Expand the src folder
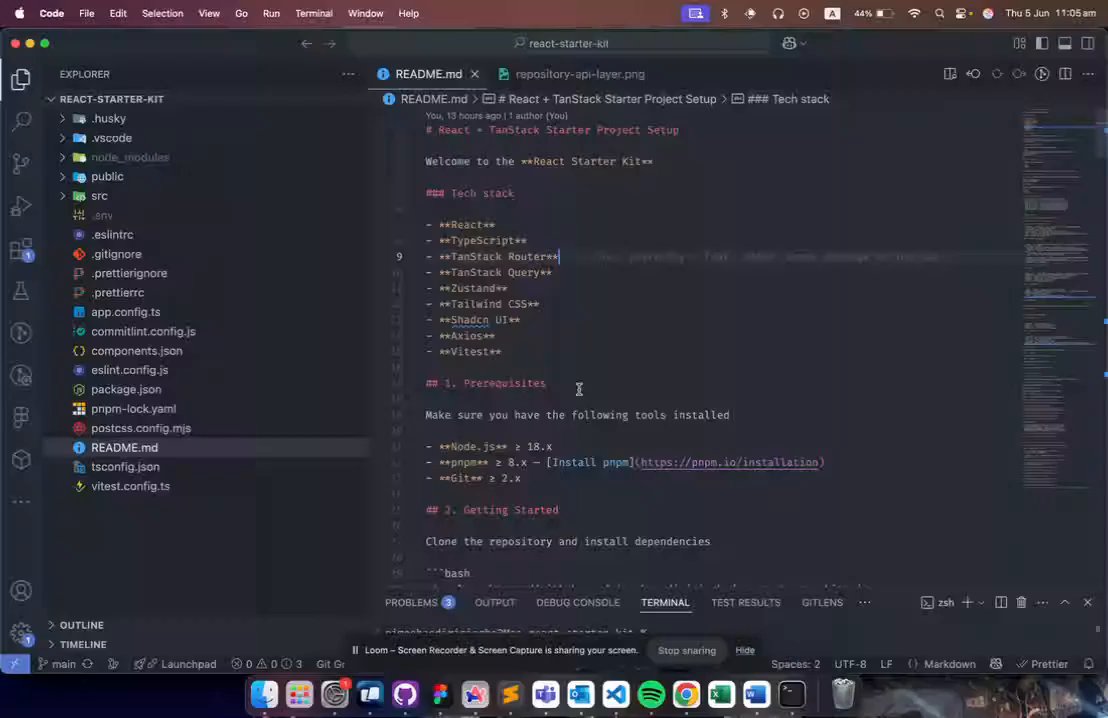 [62, 196]
